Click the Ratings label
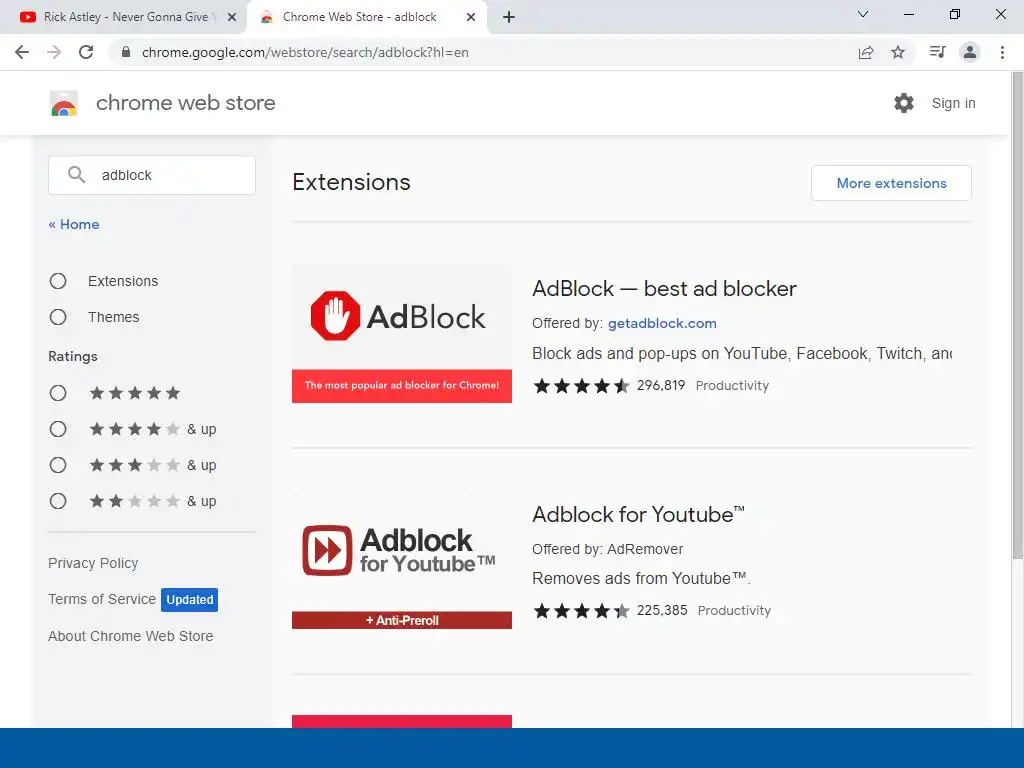The width and height of the screenshot is (1024, 768). [72, 356]
